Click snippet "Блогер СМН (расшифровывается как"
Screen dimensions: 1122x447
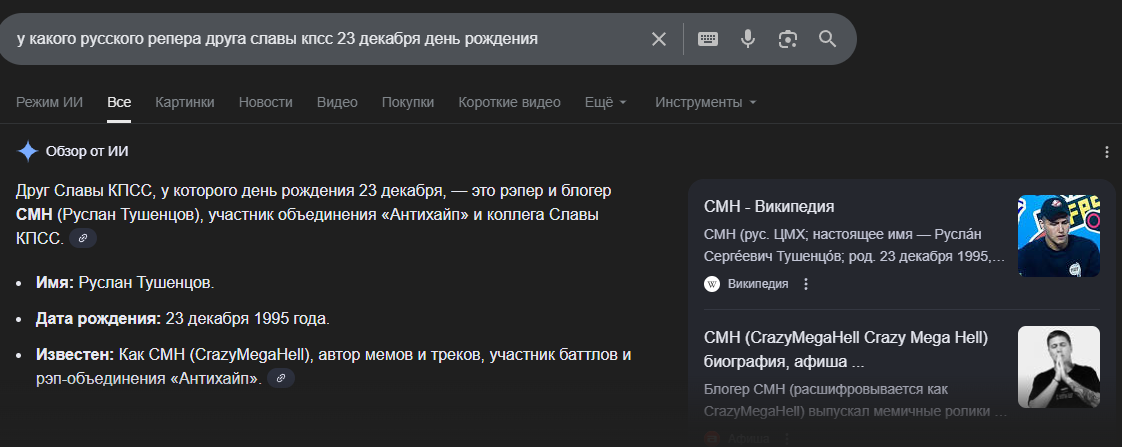[855, 401]
